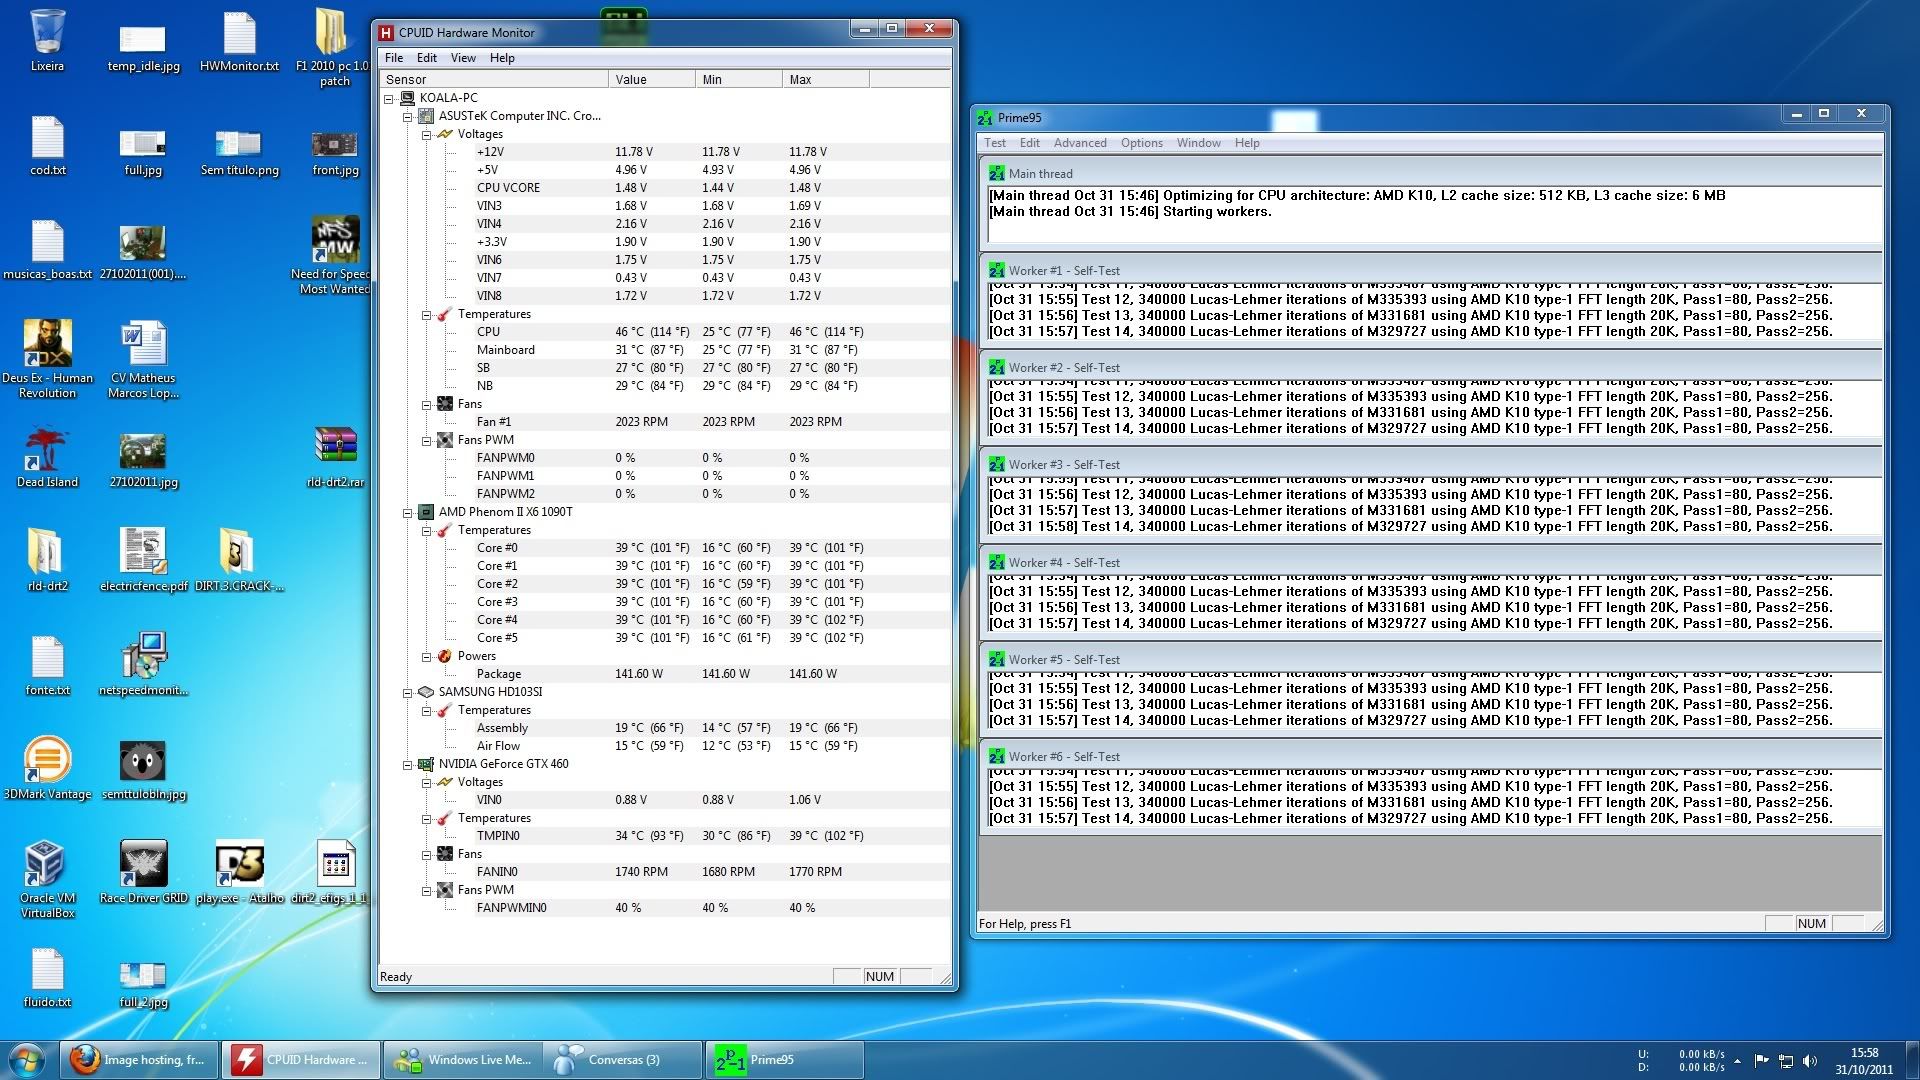The image size is (1920, 1080).
Task: Open the Race Driver GRID shortcut
Action: coord(143,864)
